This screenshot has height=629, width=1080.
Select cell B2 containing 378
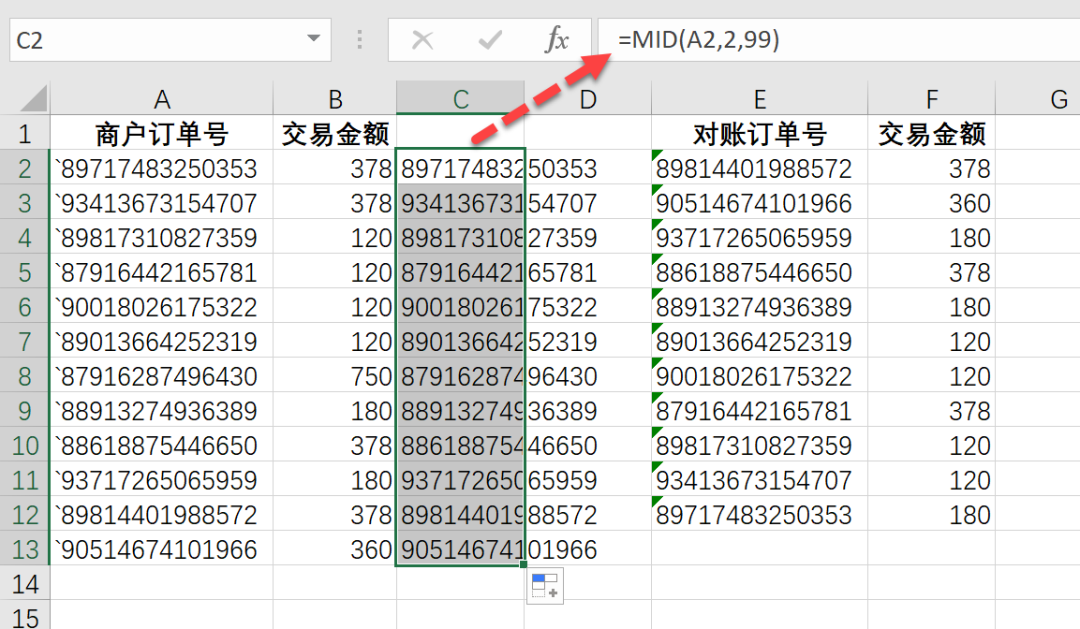(x=334, y=168)
